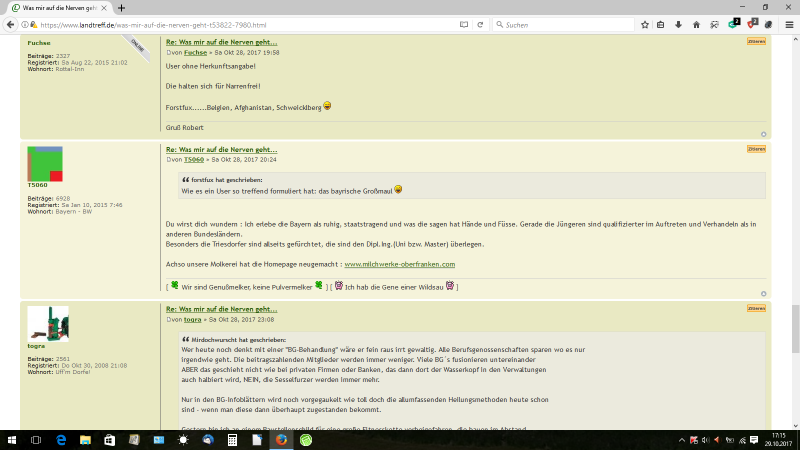The image size is (800, 450).
Task: Open the clock showing 17:15
Action: 779,440
